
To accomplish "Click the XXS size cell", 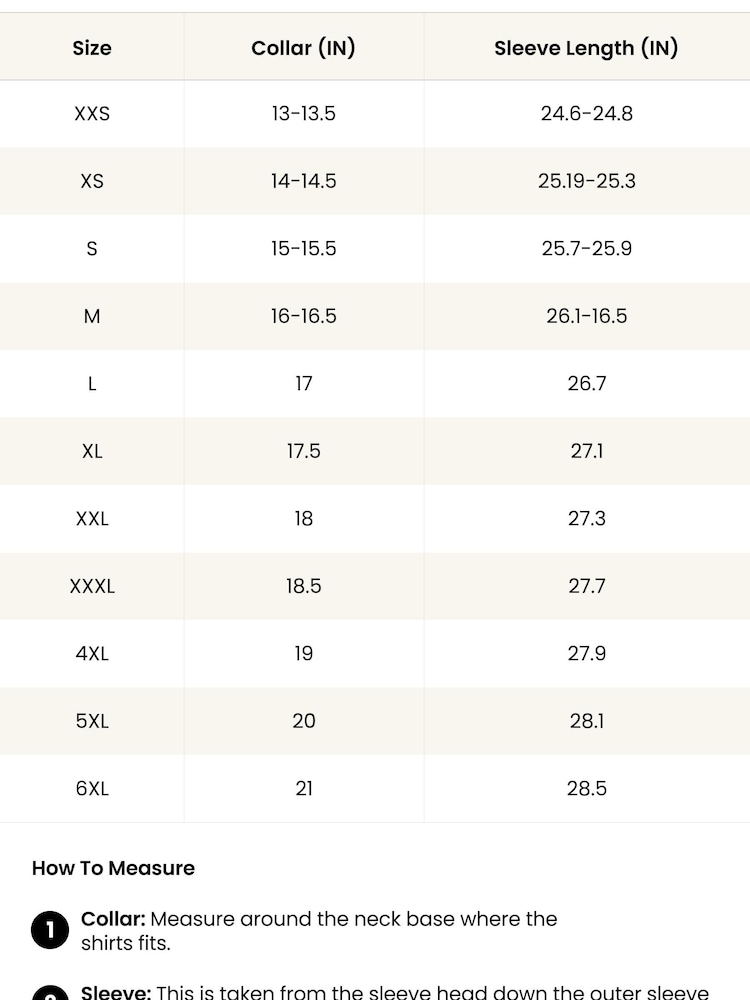I will point(92,114).
